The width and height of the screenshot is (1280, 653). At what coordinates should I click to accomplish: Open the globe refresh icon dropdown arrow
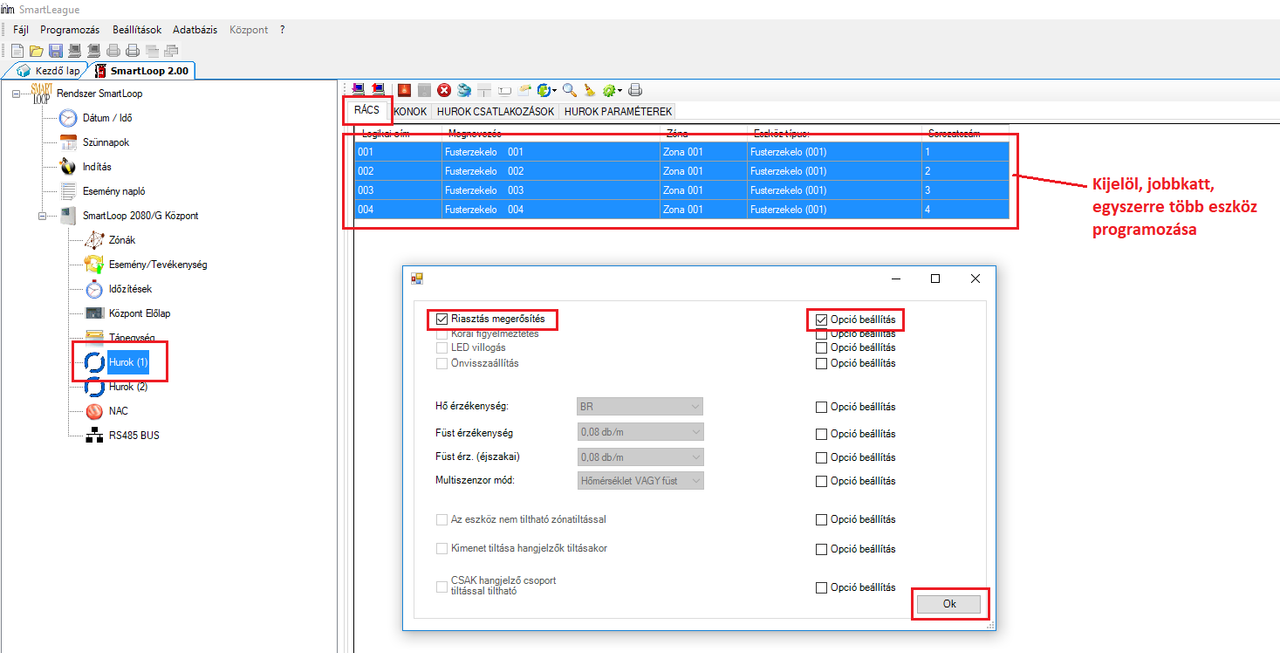tap(555, 90)
